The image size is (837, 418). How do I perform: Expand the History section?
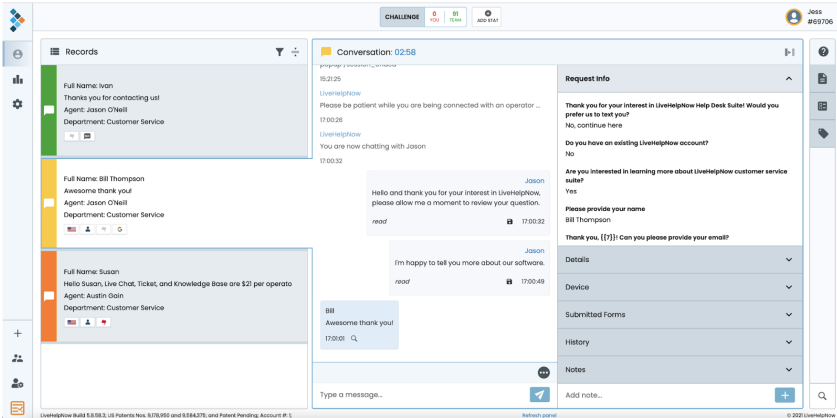[x=788, y=342]
